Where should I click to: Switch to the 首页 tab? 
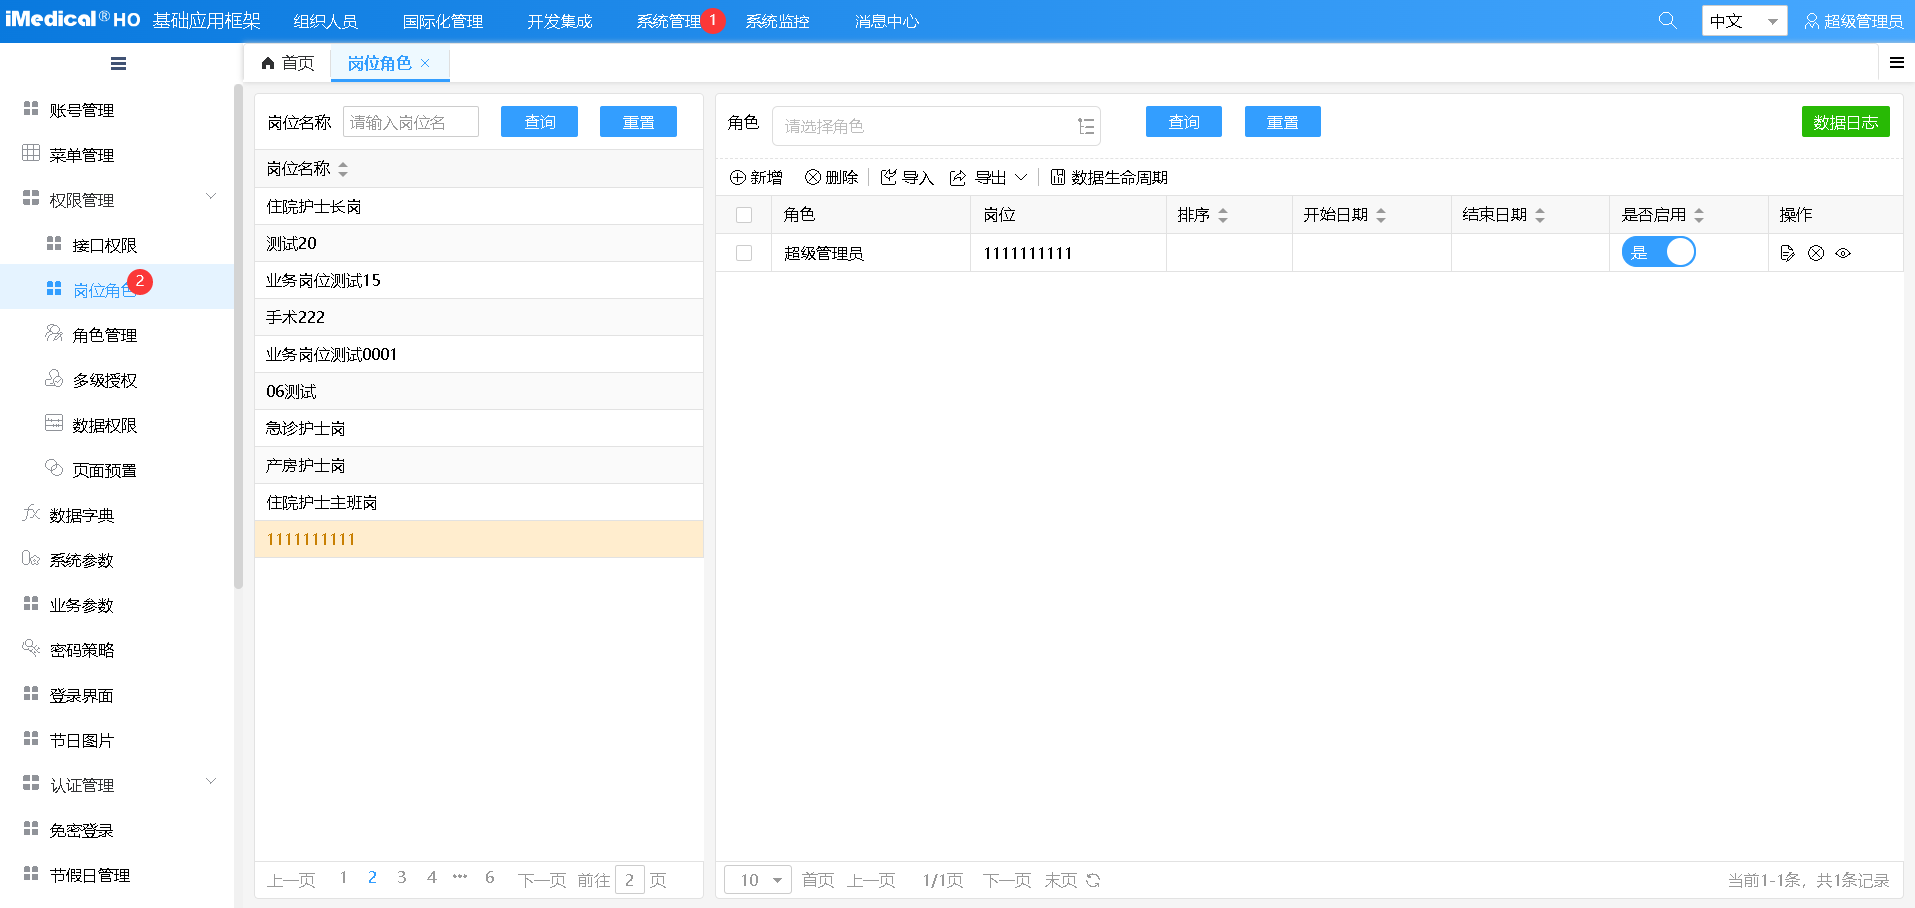(288, 63)
